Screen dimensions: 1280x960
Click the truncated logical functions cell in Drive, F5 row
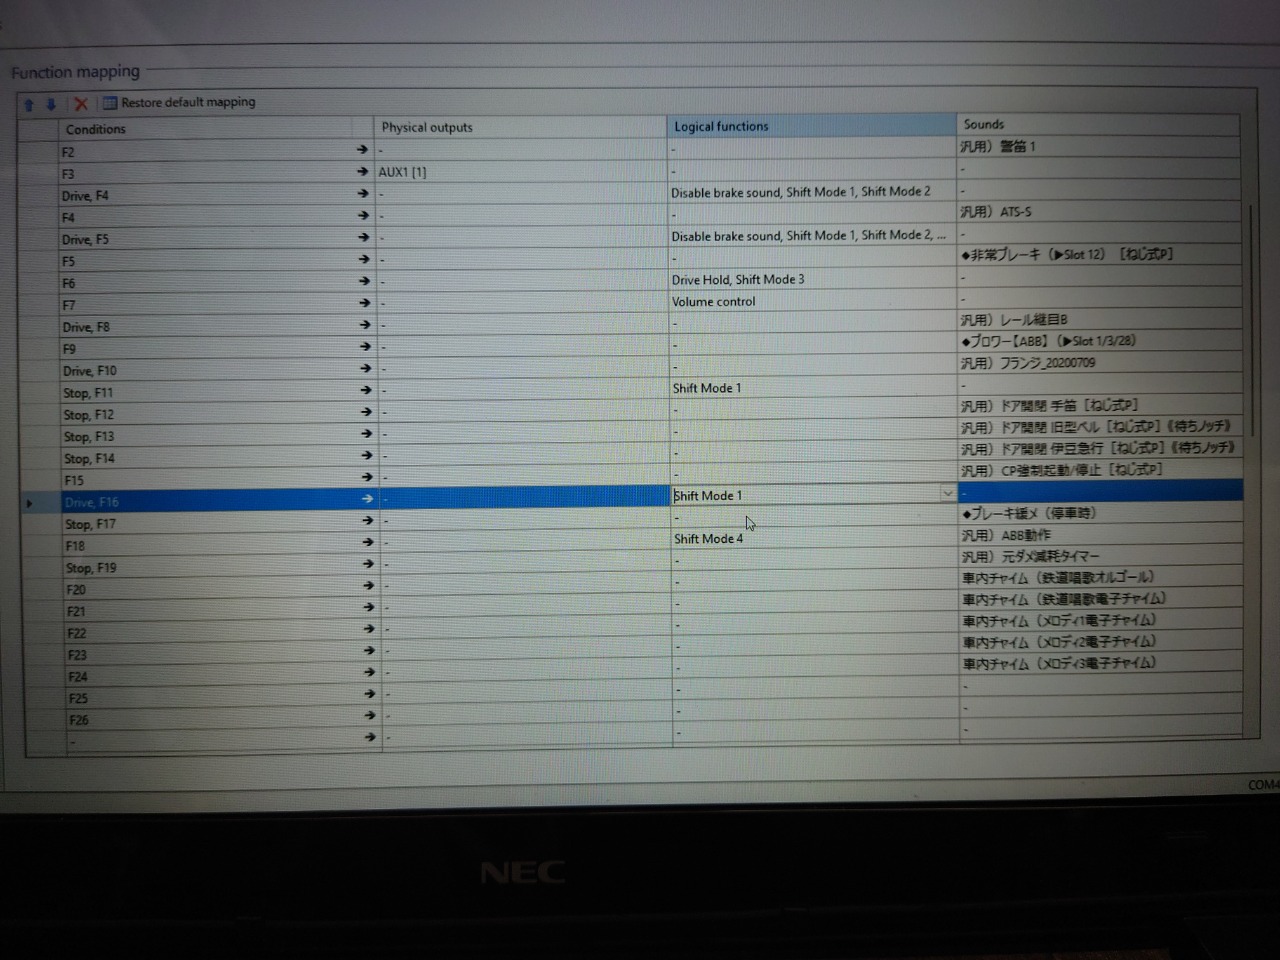[x=812, y=236]
